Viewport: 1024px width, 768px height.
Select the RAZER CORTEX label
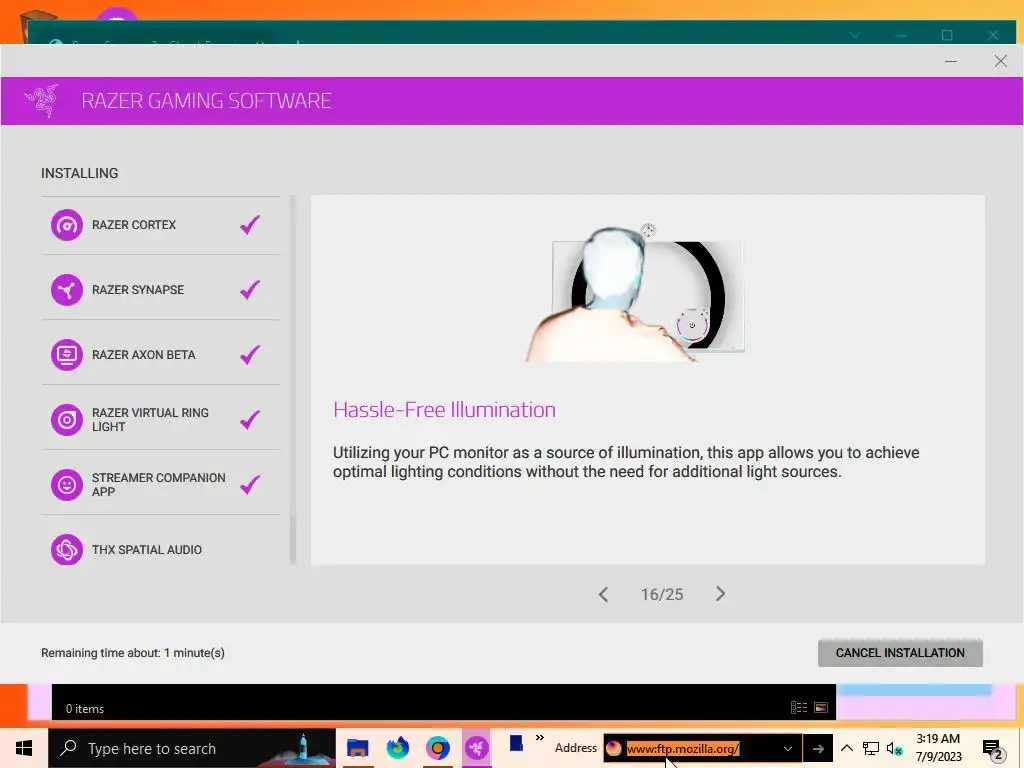coord(134,225)
